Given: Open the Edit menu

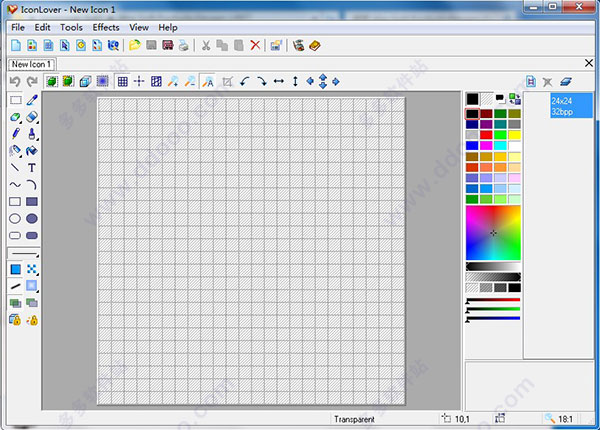Looking at the screenshot, I should pyautogui.click(x=42, y=28).
